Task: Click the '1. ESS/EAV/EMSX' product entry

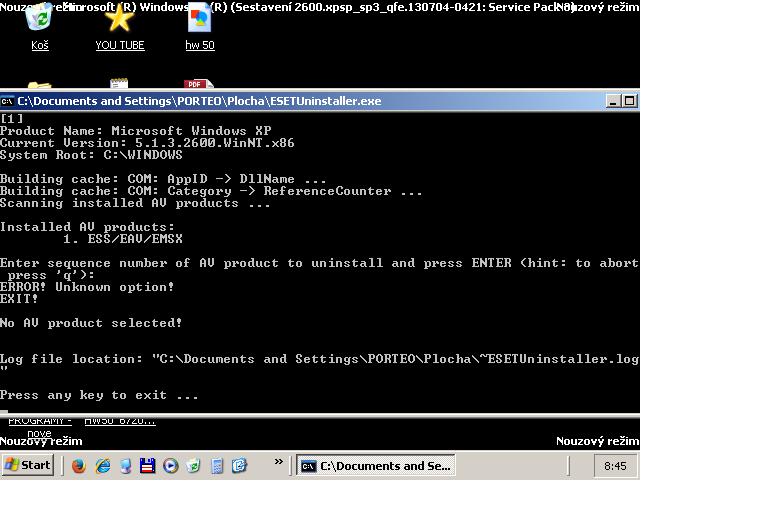Action: (x=122, y=239)
